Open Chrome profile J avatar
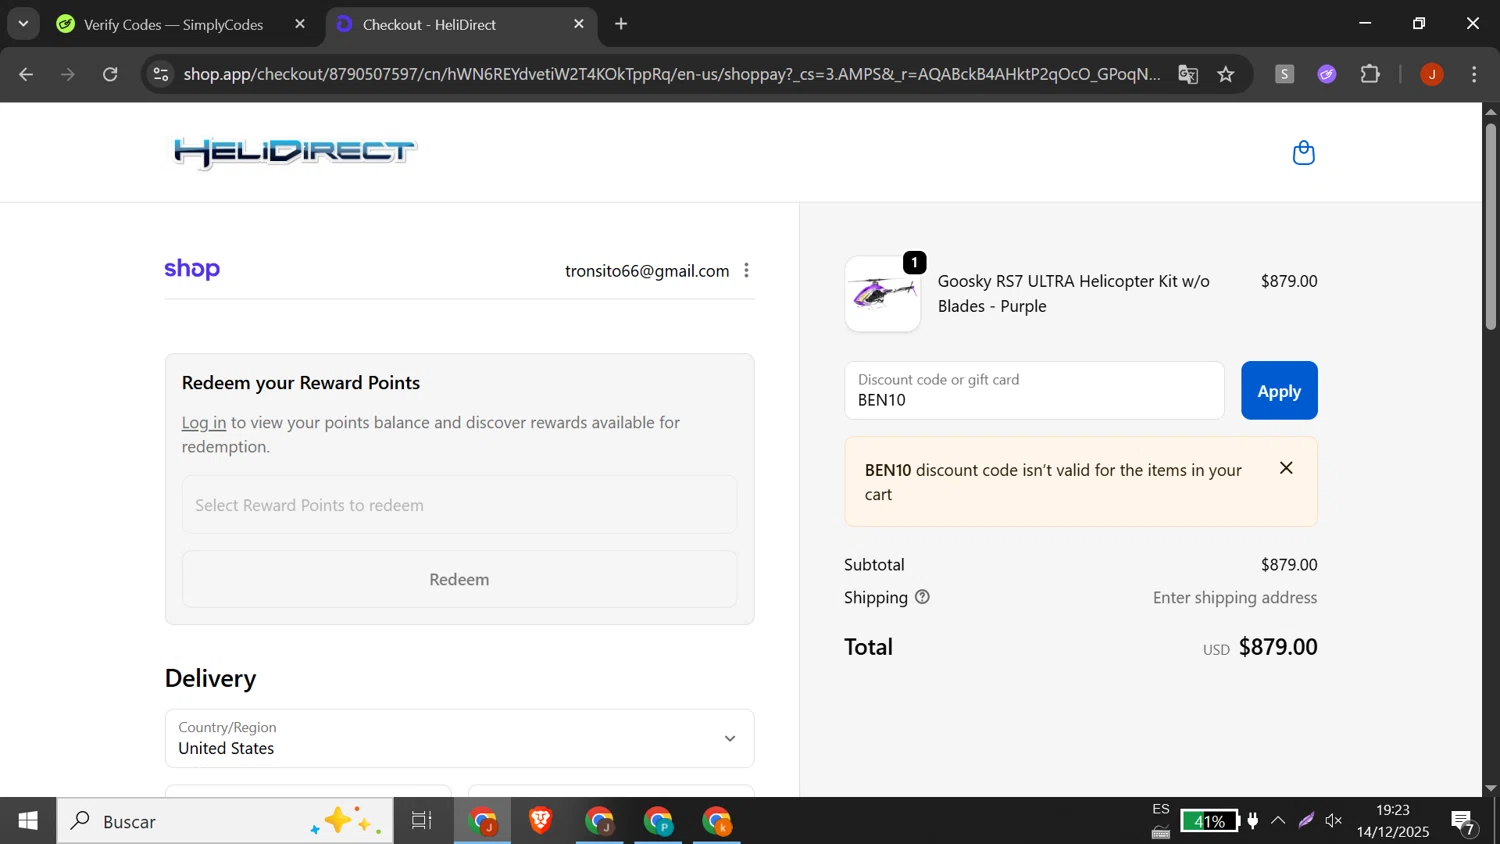Screen dimensions: 1500x844 pyautogui.click(x=1432, y=74)
